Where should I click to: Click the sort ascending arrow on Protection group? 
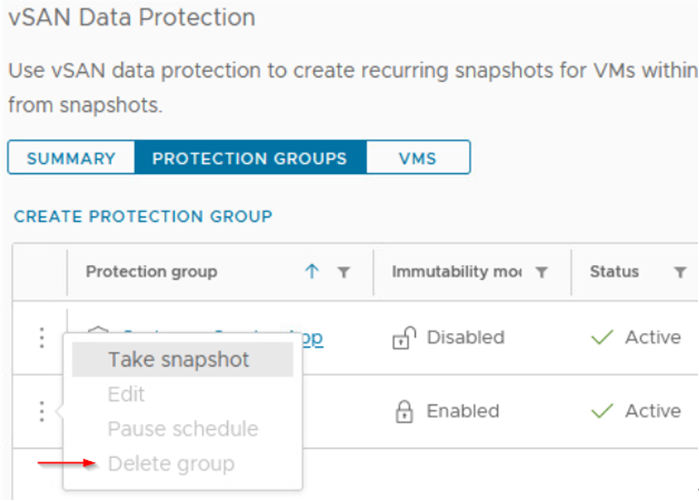[312, 271]
